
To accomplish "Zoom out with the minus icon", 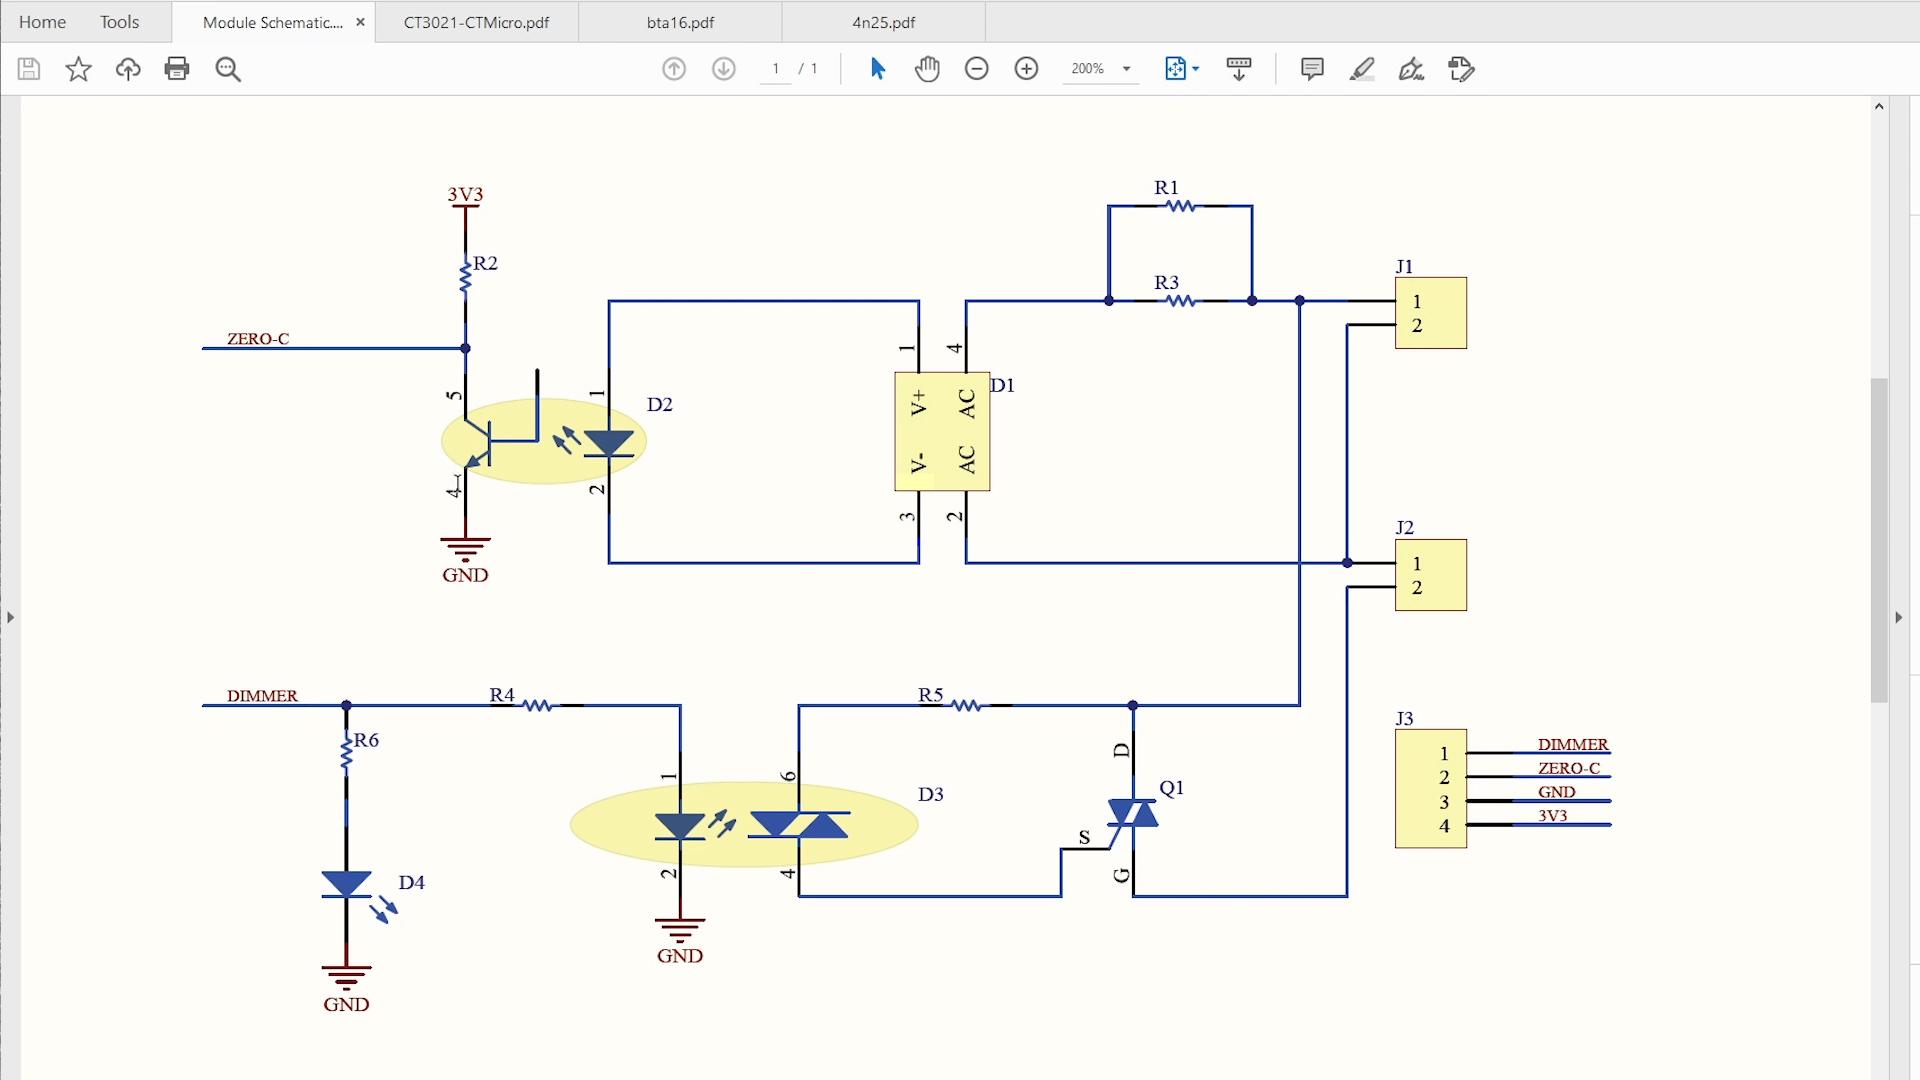I will pyautogui.click(x=977, y=68).
